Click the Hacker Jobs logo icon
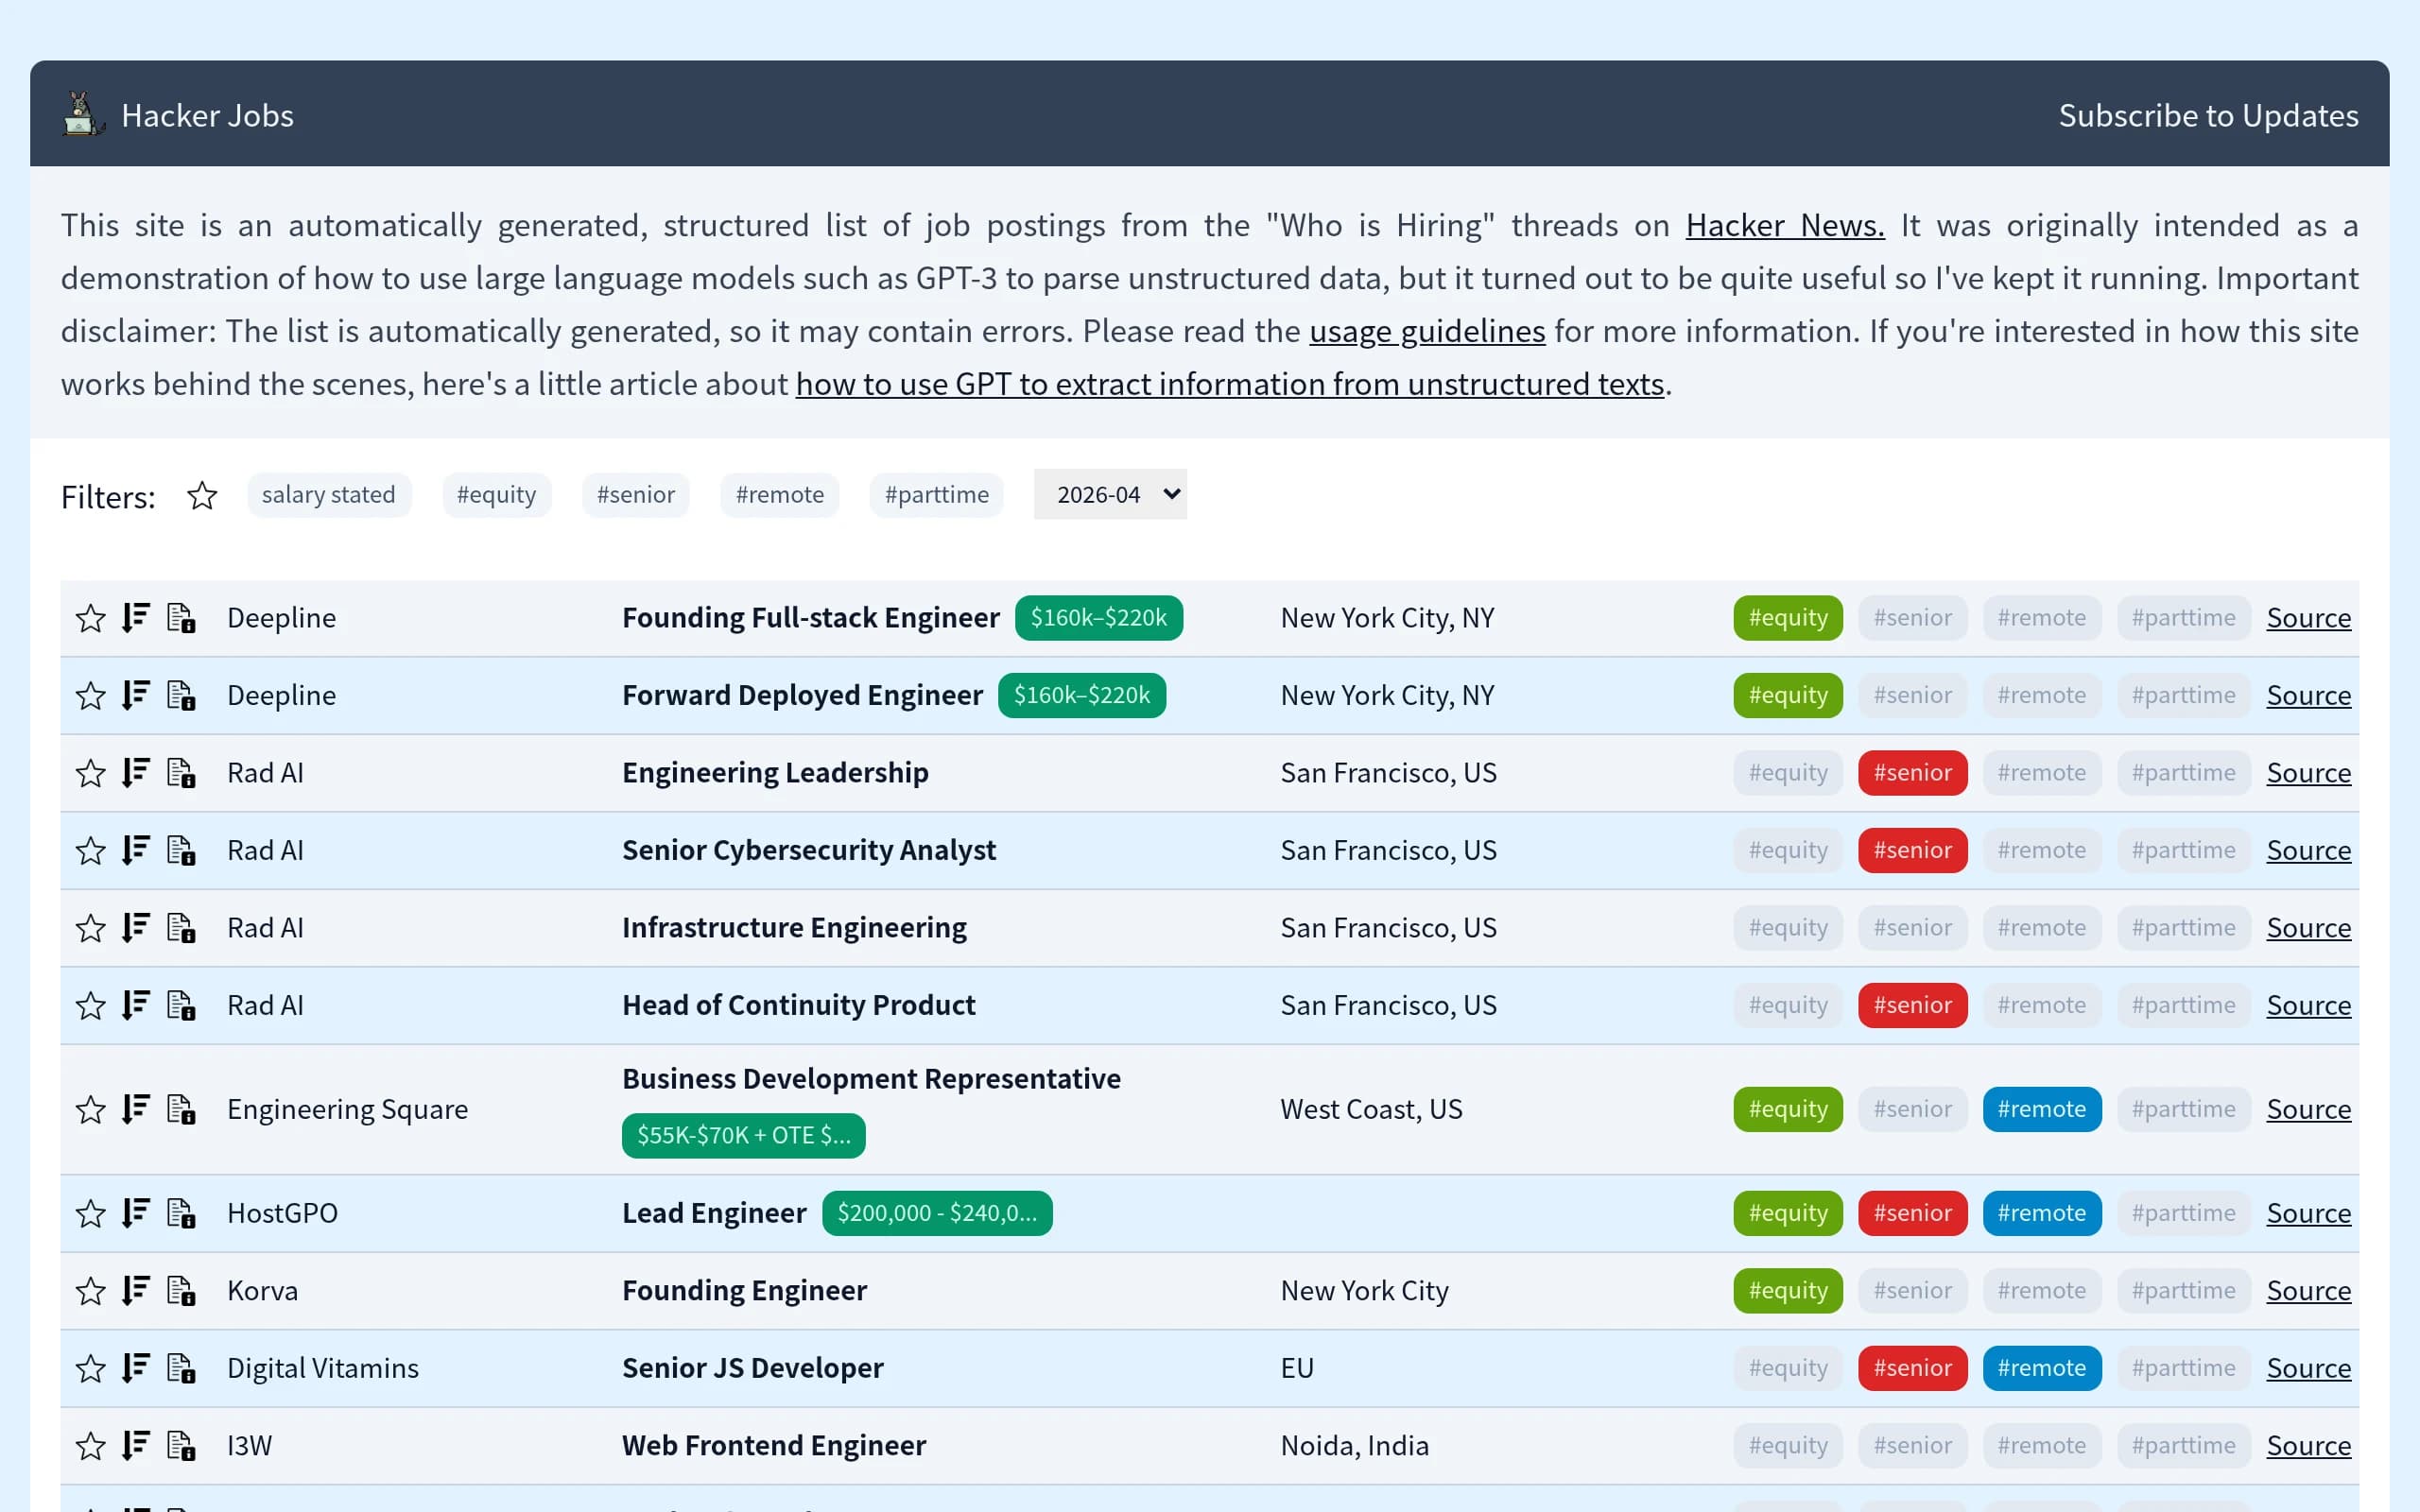 [x=83, y=114]
